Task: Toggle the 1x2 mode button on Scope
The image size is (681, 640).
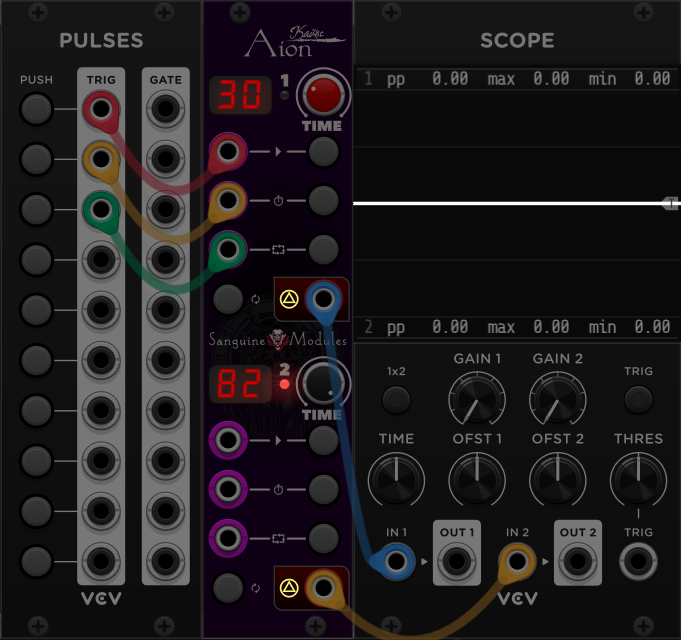Action: click(397, 400)
